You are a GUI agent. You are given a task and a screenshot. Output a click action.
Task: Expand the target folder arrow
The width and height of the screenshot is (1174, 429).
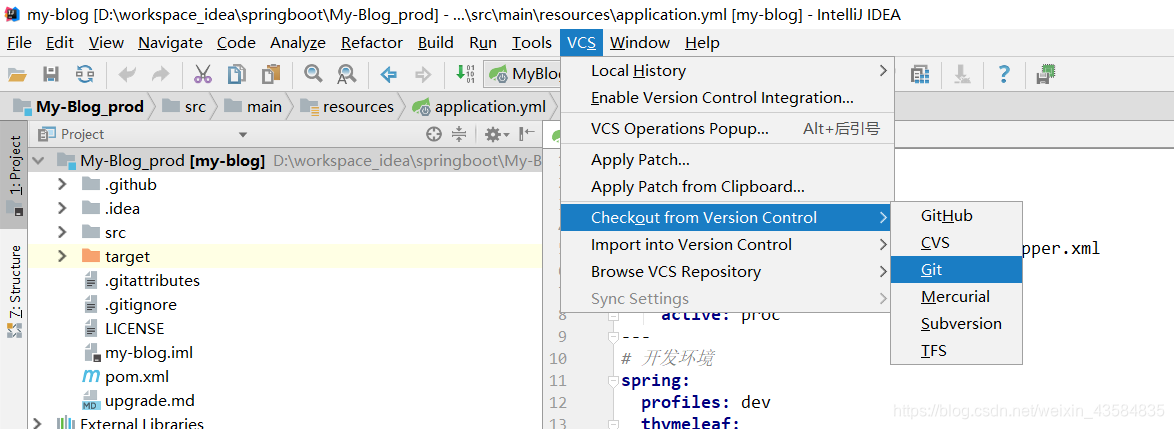(x=63, y=256)
